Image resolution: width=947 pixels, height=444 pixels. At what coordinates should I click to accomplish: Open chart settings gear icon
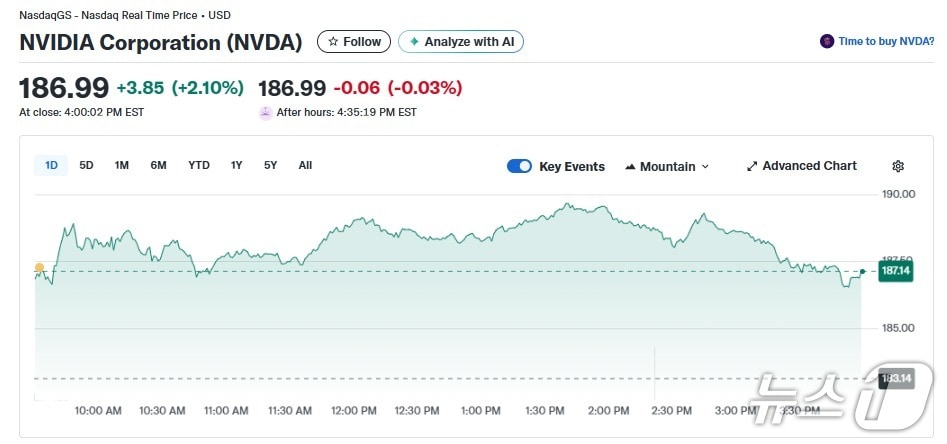pos(897,167)
